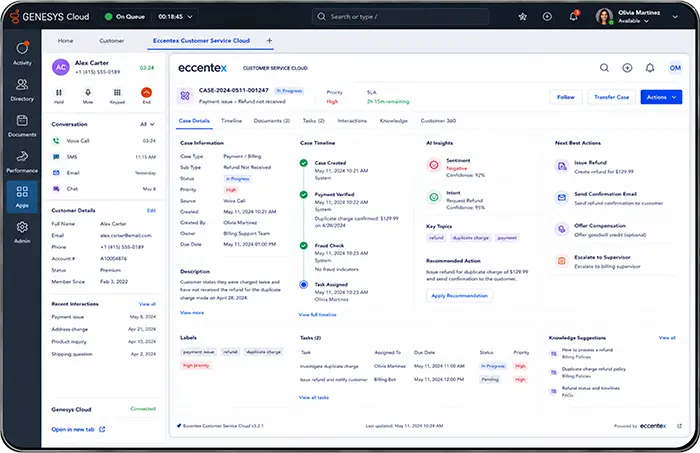Open the 'How to process a refund' article
The image size is (700, 453).
pyautogui.click(x=587, y=350)
